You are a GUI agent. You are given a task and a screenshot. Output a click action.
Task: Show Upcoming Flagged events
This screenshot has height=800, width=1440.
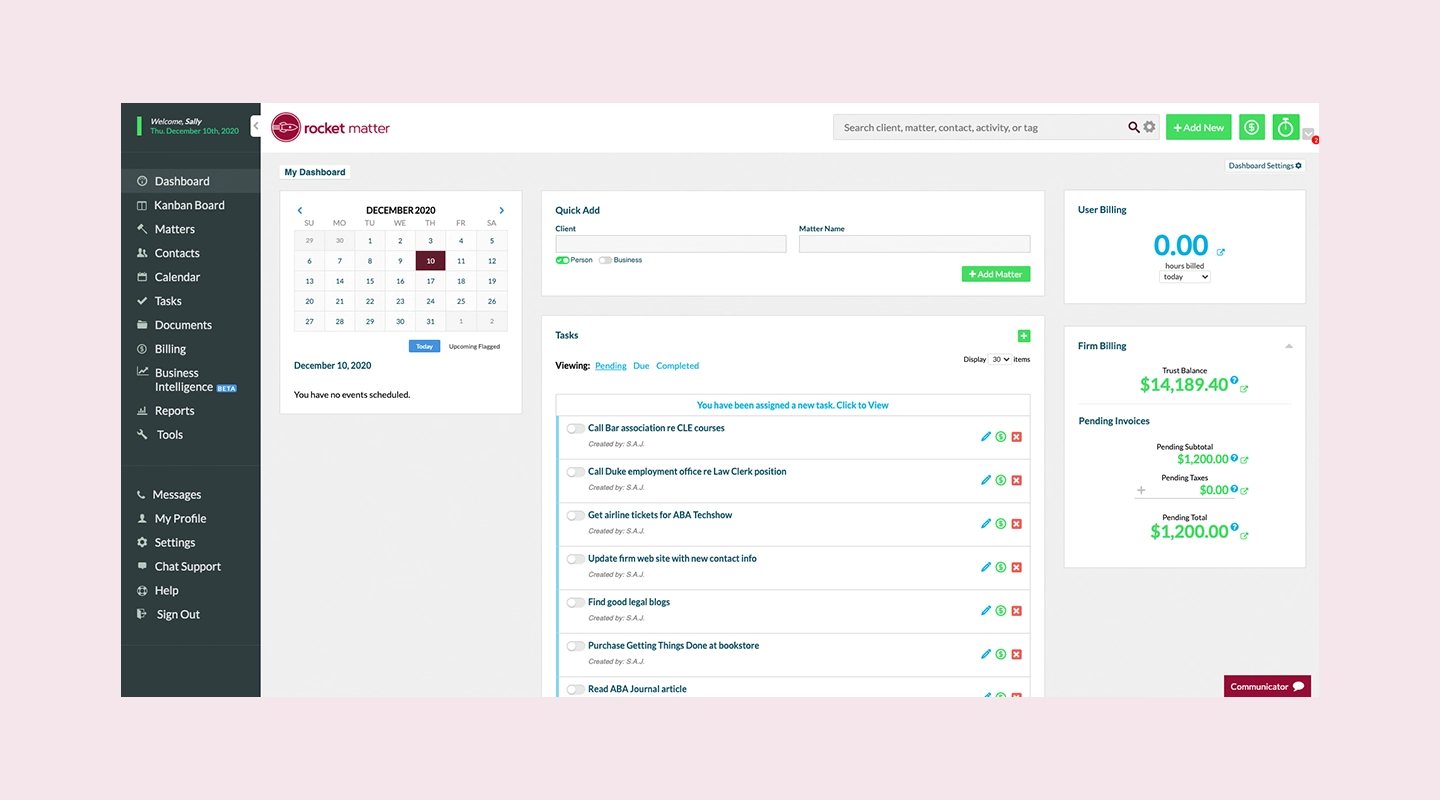pyautogui.click(x=474, y=346)
